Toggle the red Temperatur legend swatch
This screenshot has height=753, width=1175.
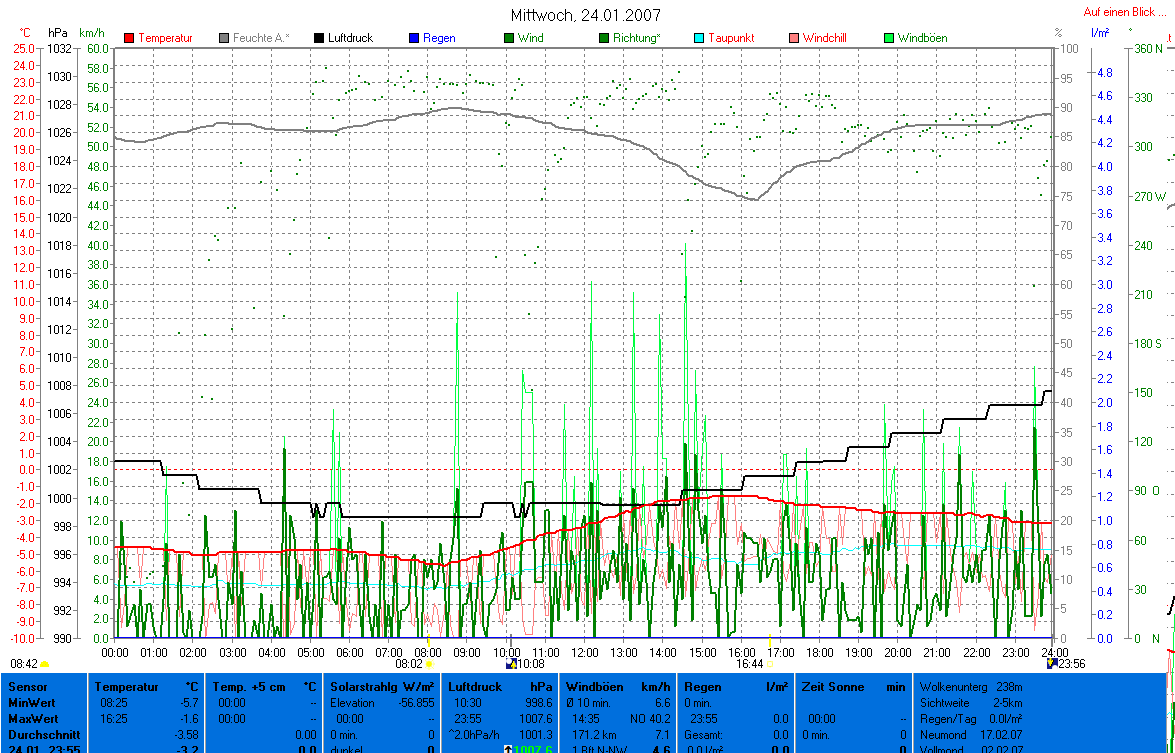[x=130, y=38]
